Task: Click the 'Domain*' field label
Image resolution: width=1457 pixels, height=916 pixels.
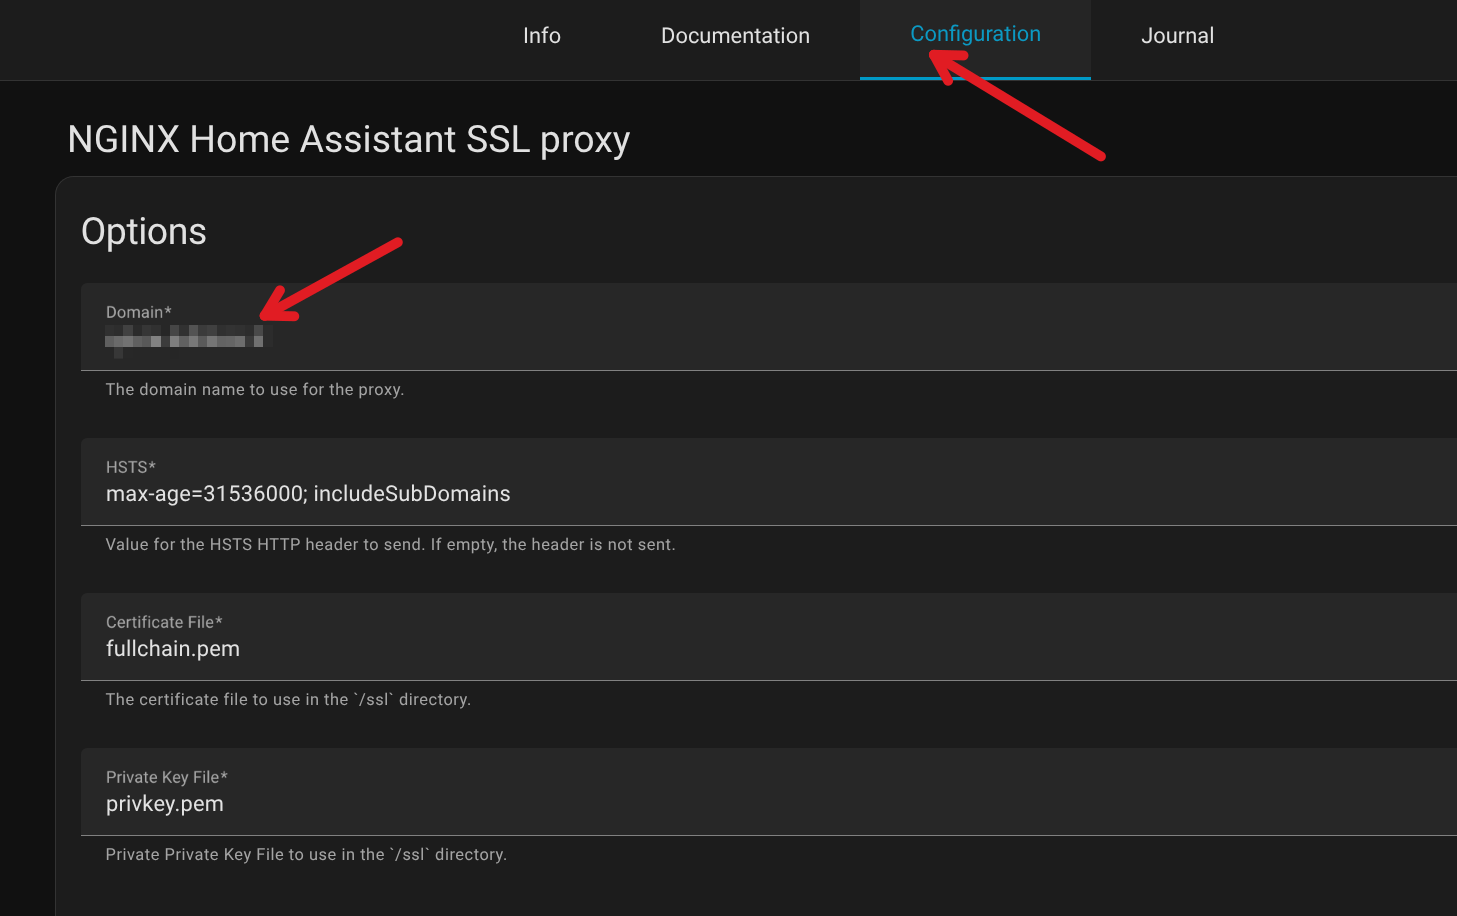Action: tap(139, 312)
